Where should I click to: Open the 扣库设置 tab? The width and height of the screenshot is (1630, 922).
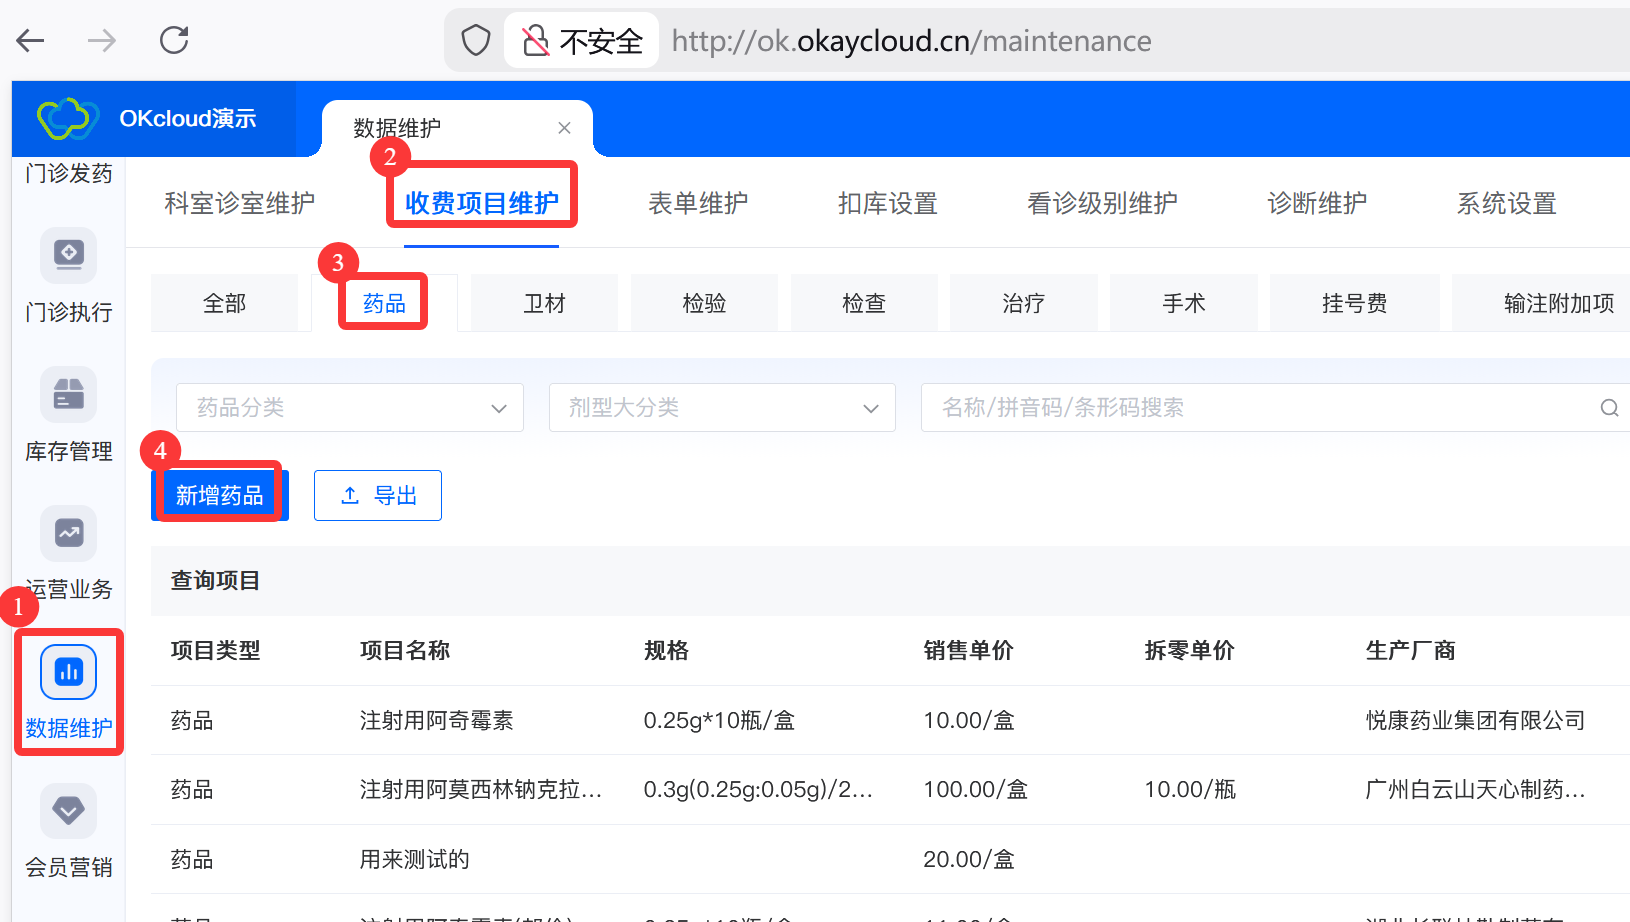(887, 204)
